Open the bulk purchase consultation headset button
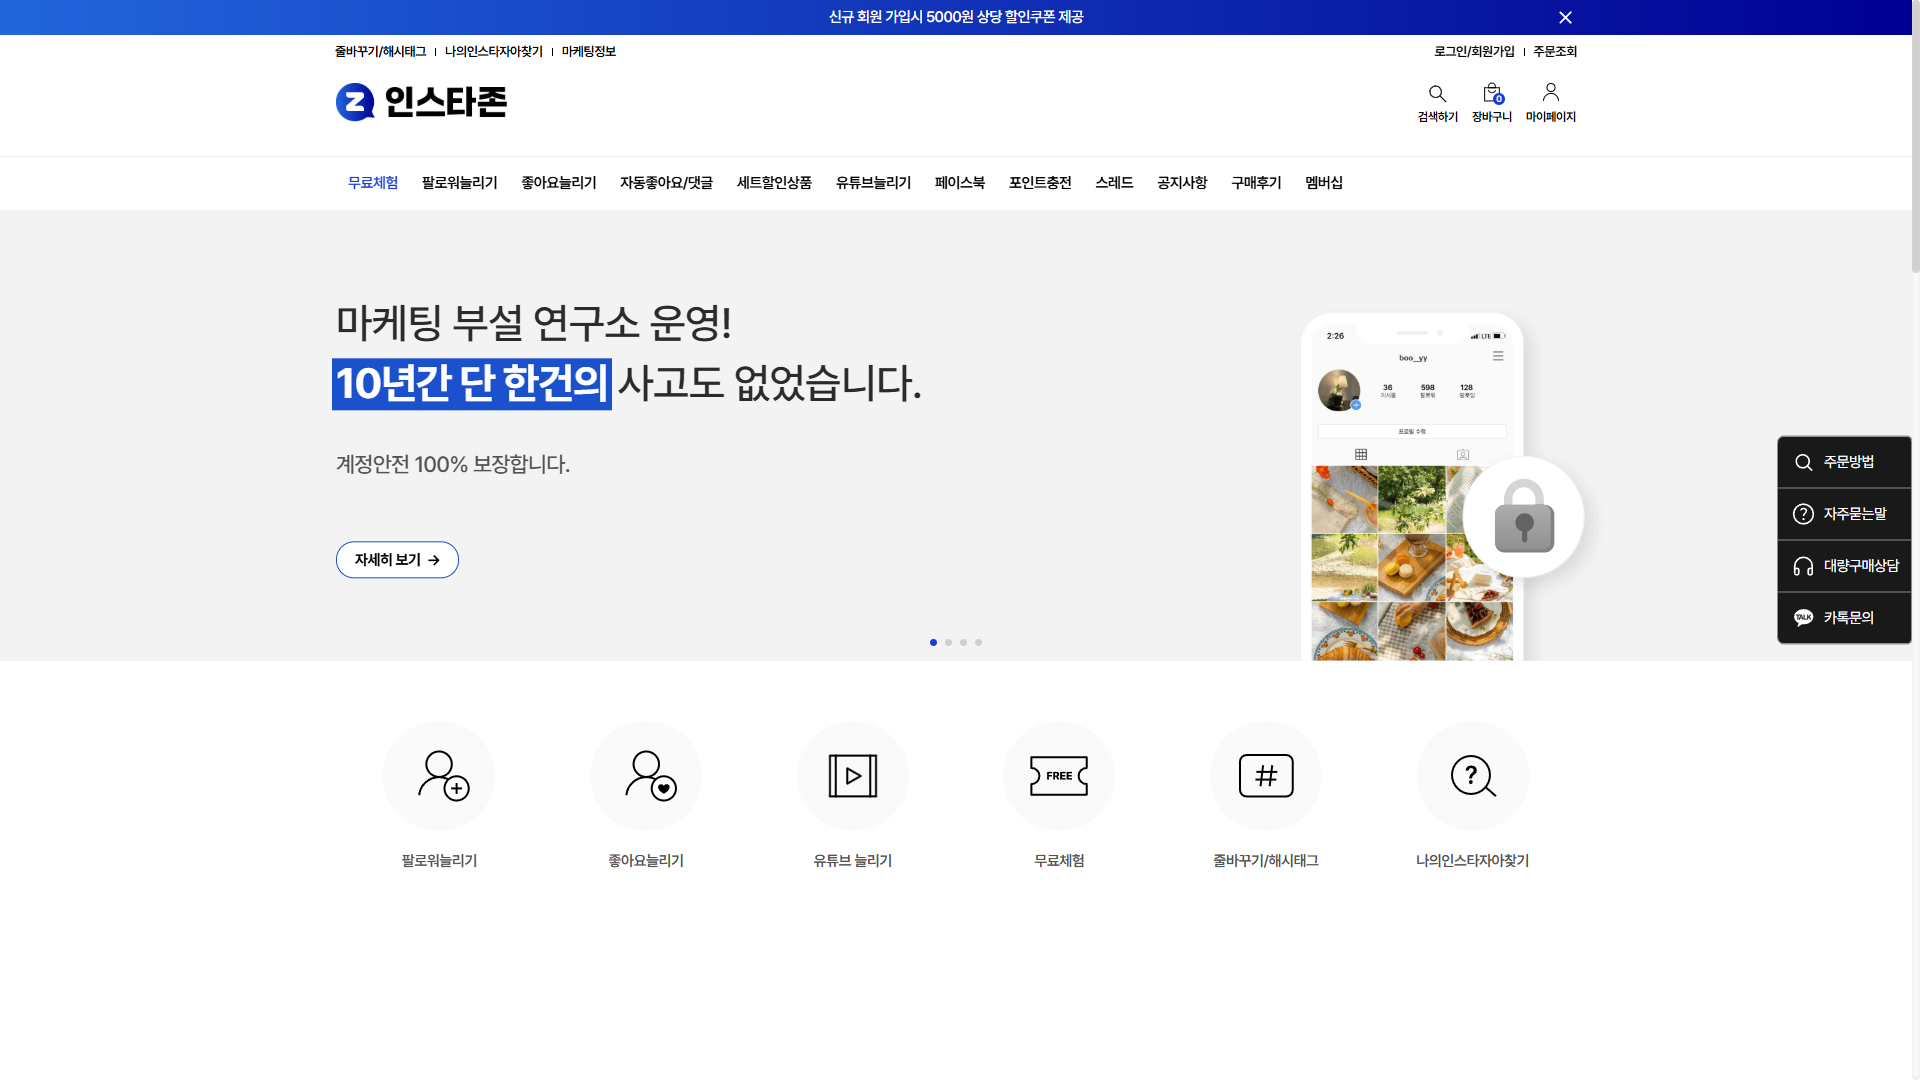The height and width of the screenshot is (1080, 1920). (x=1844, y=566)
